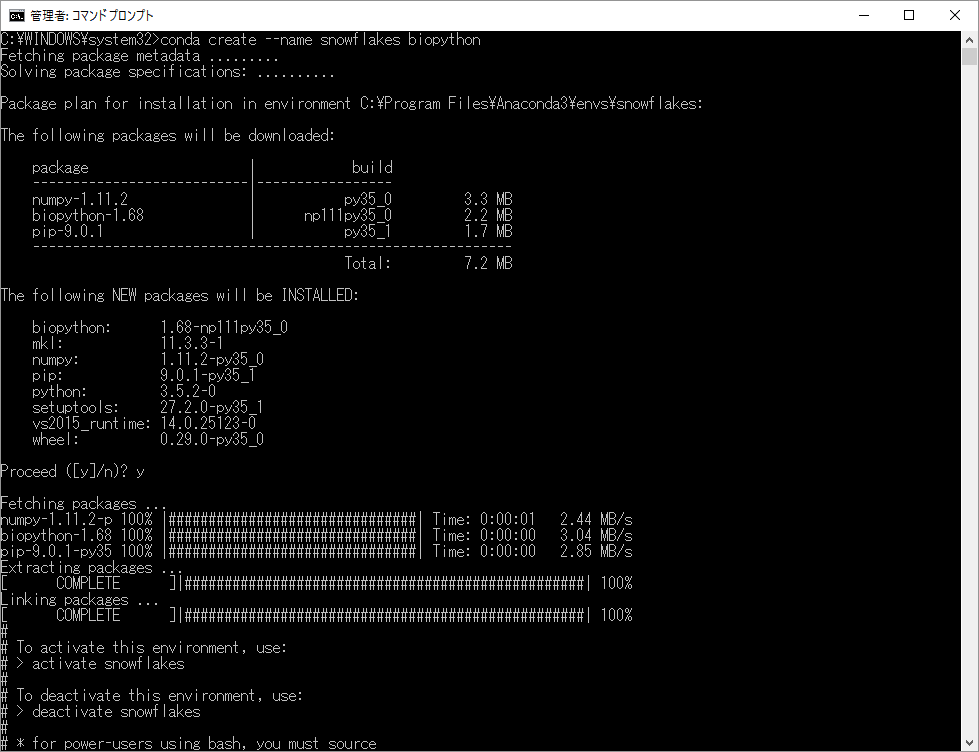
Task: Click the empty scrollbar track below the thumb
Action: click(x=969, y=400)
